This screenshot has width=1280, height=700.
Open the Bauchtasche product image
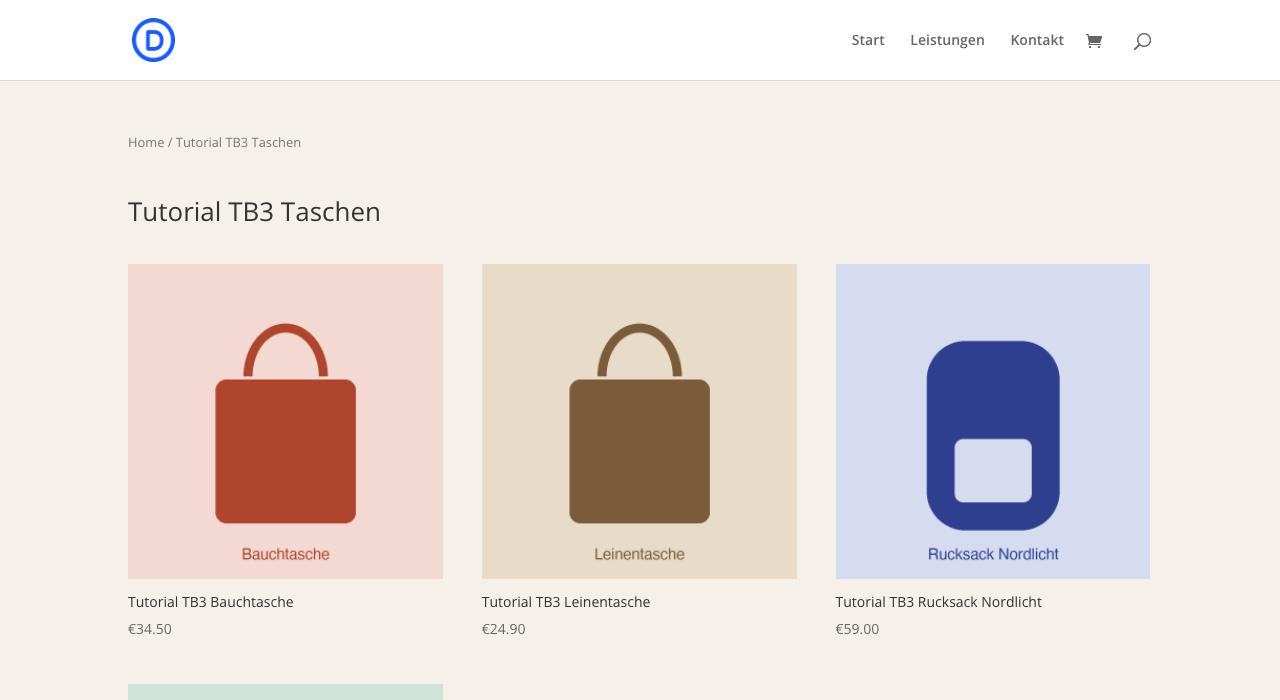tap(285, 421)
